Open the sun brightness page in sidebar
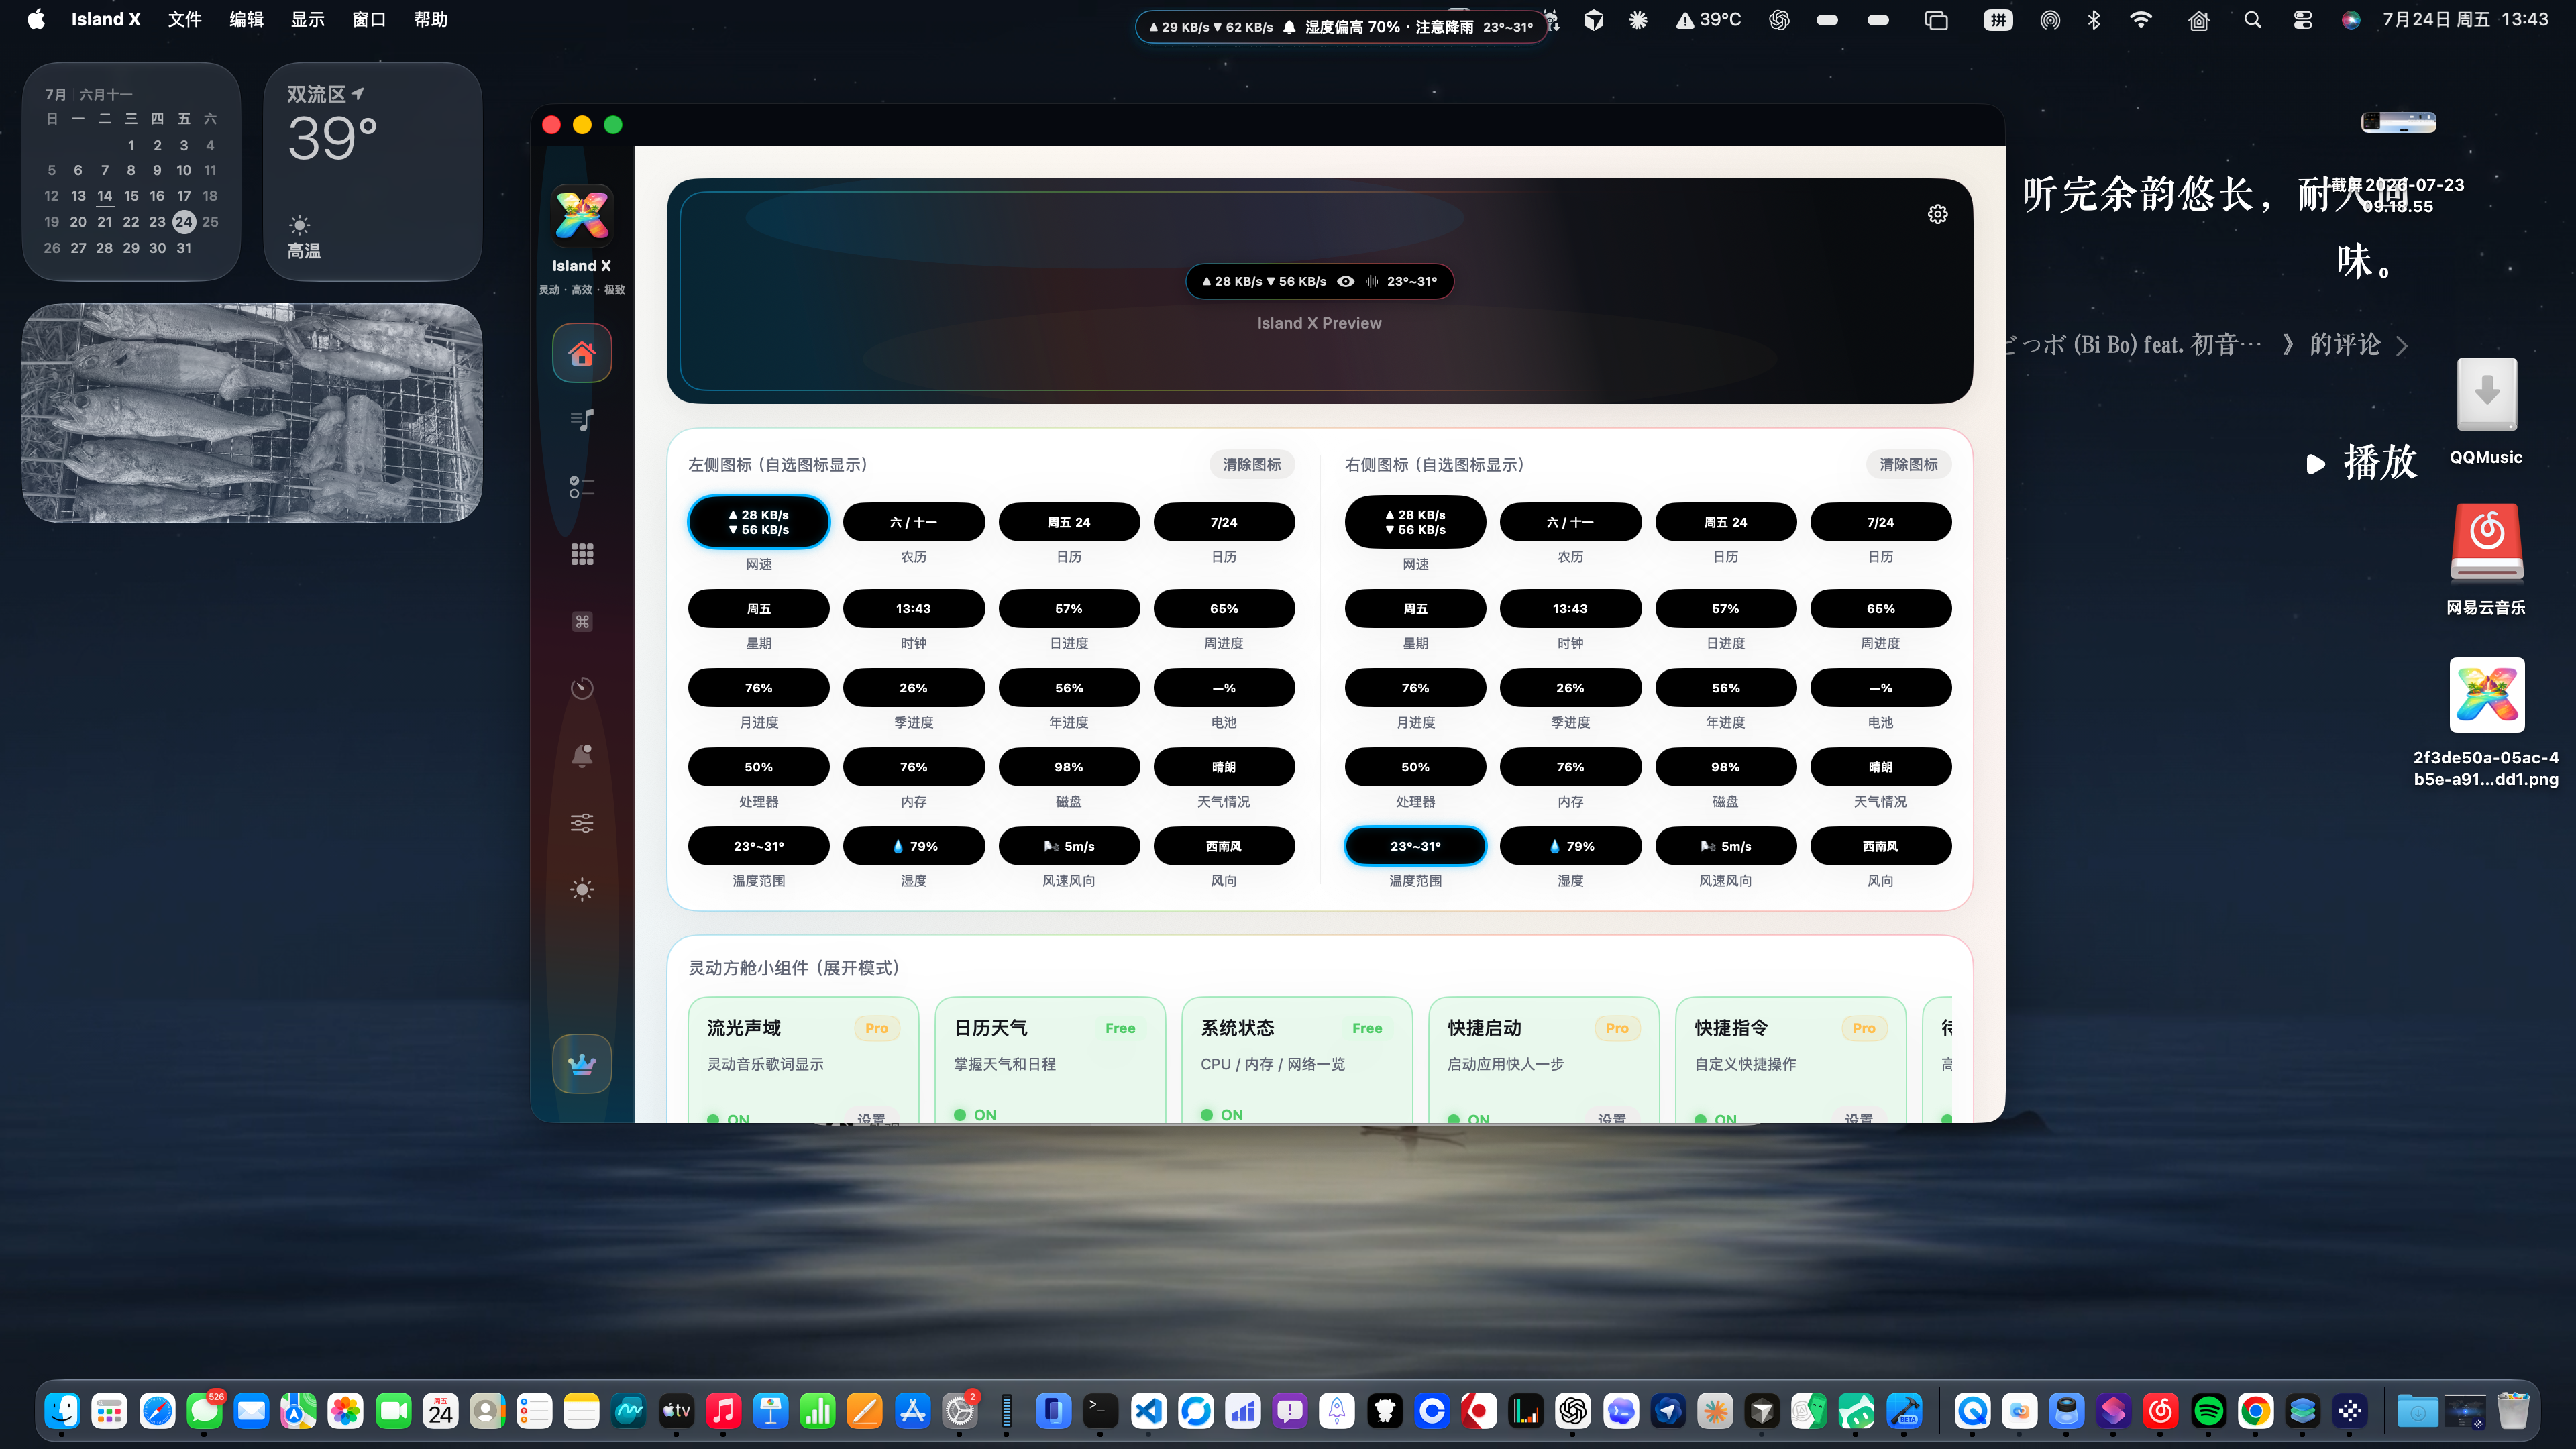The height and width of the screenshot is (1449, 2576). pyautogui.click(x=582, y=889)
